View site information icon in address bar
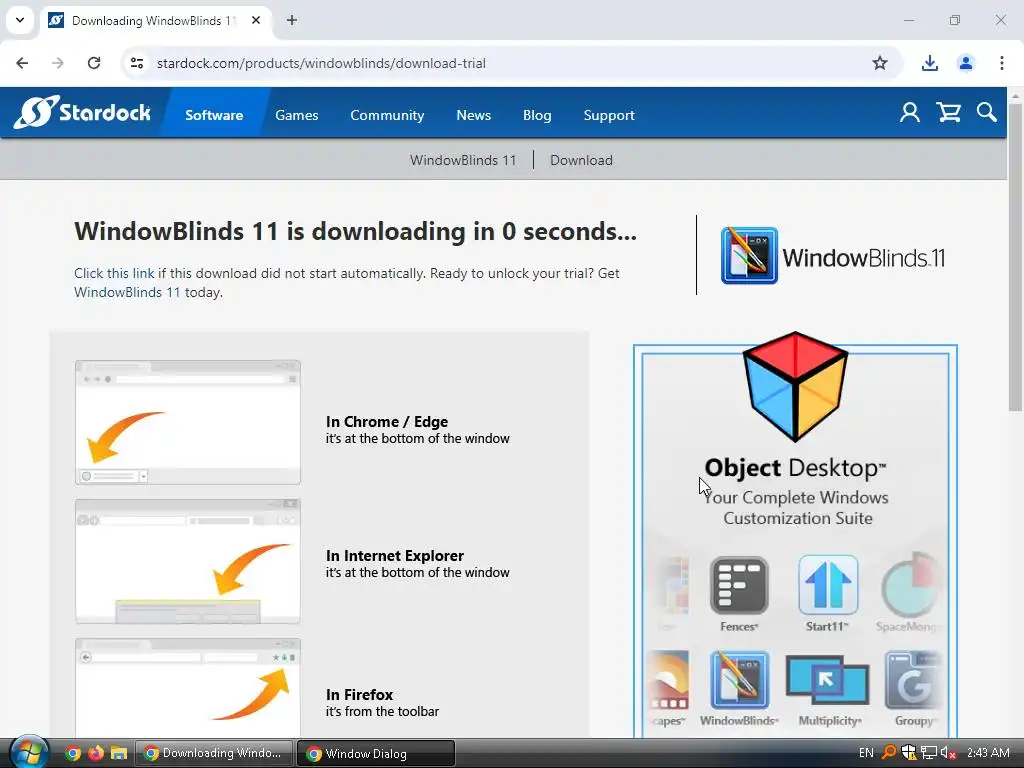The width and height of the screenshot is (1024, 768). click(x=137, y=63)
